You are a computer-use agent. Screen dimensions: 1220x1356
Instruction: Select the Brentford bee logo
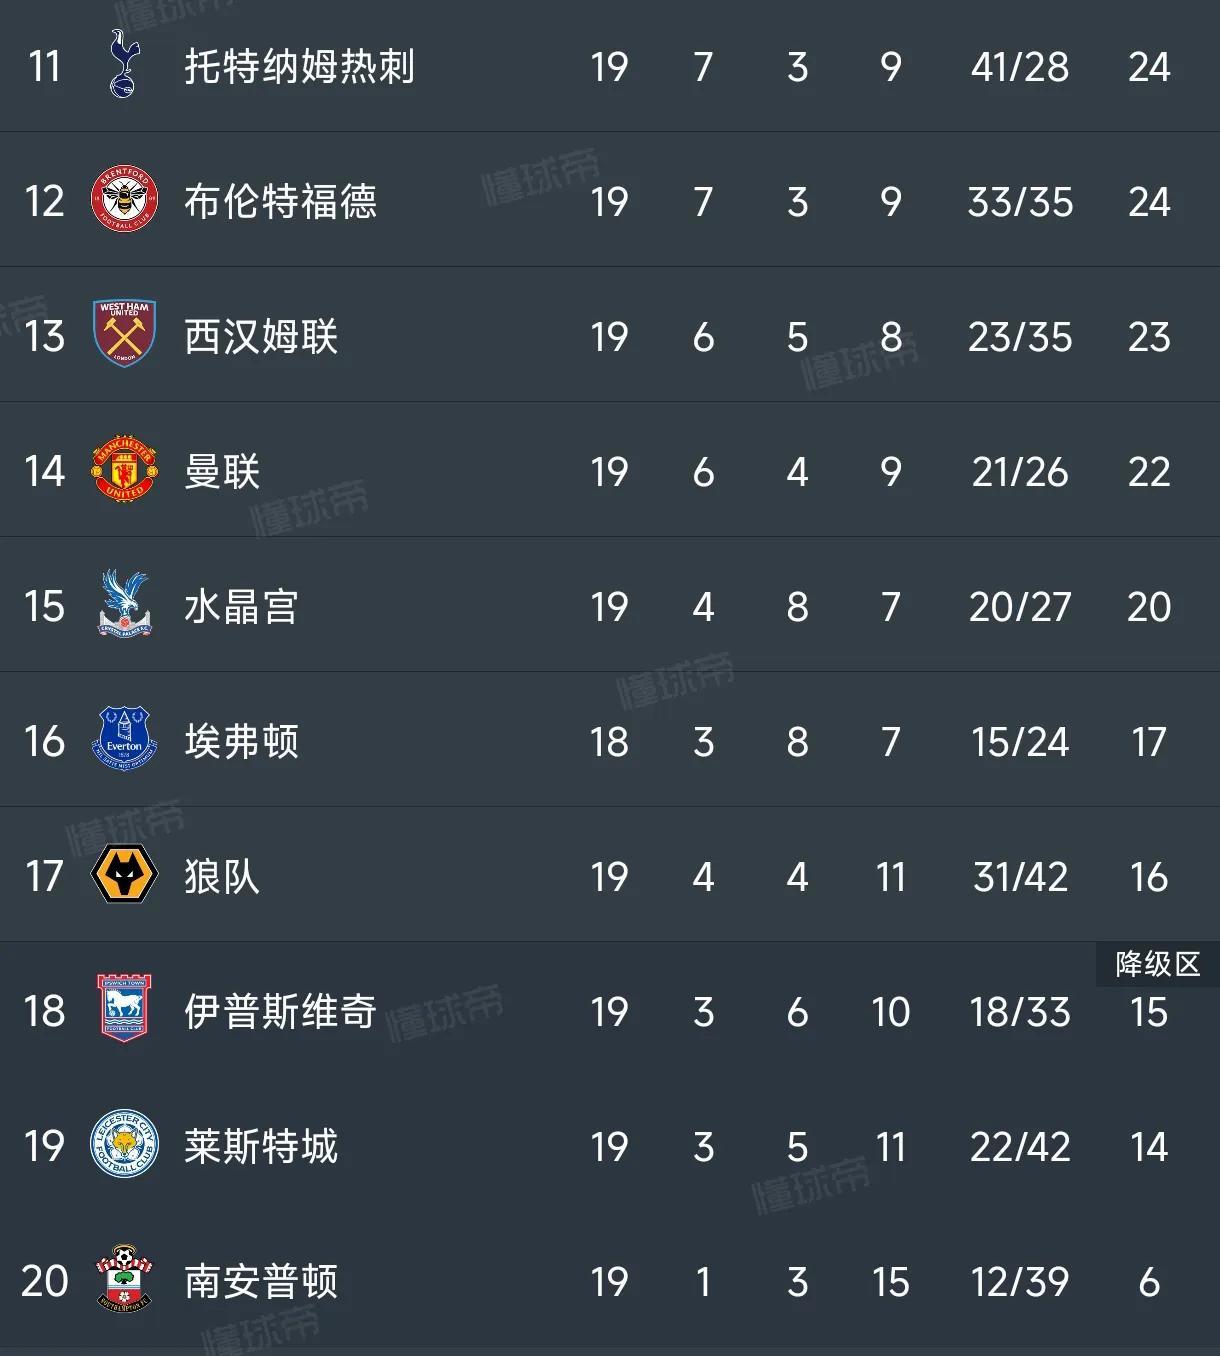(122, 200)
